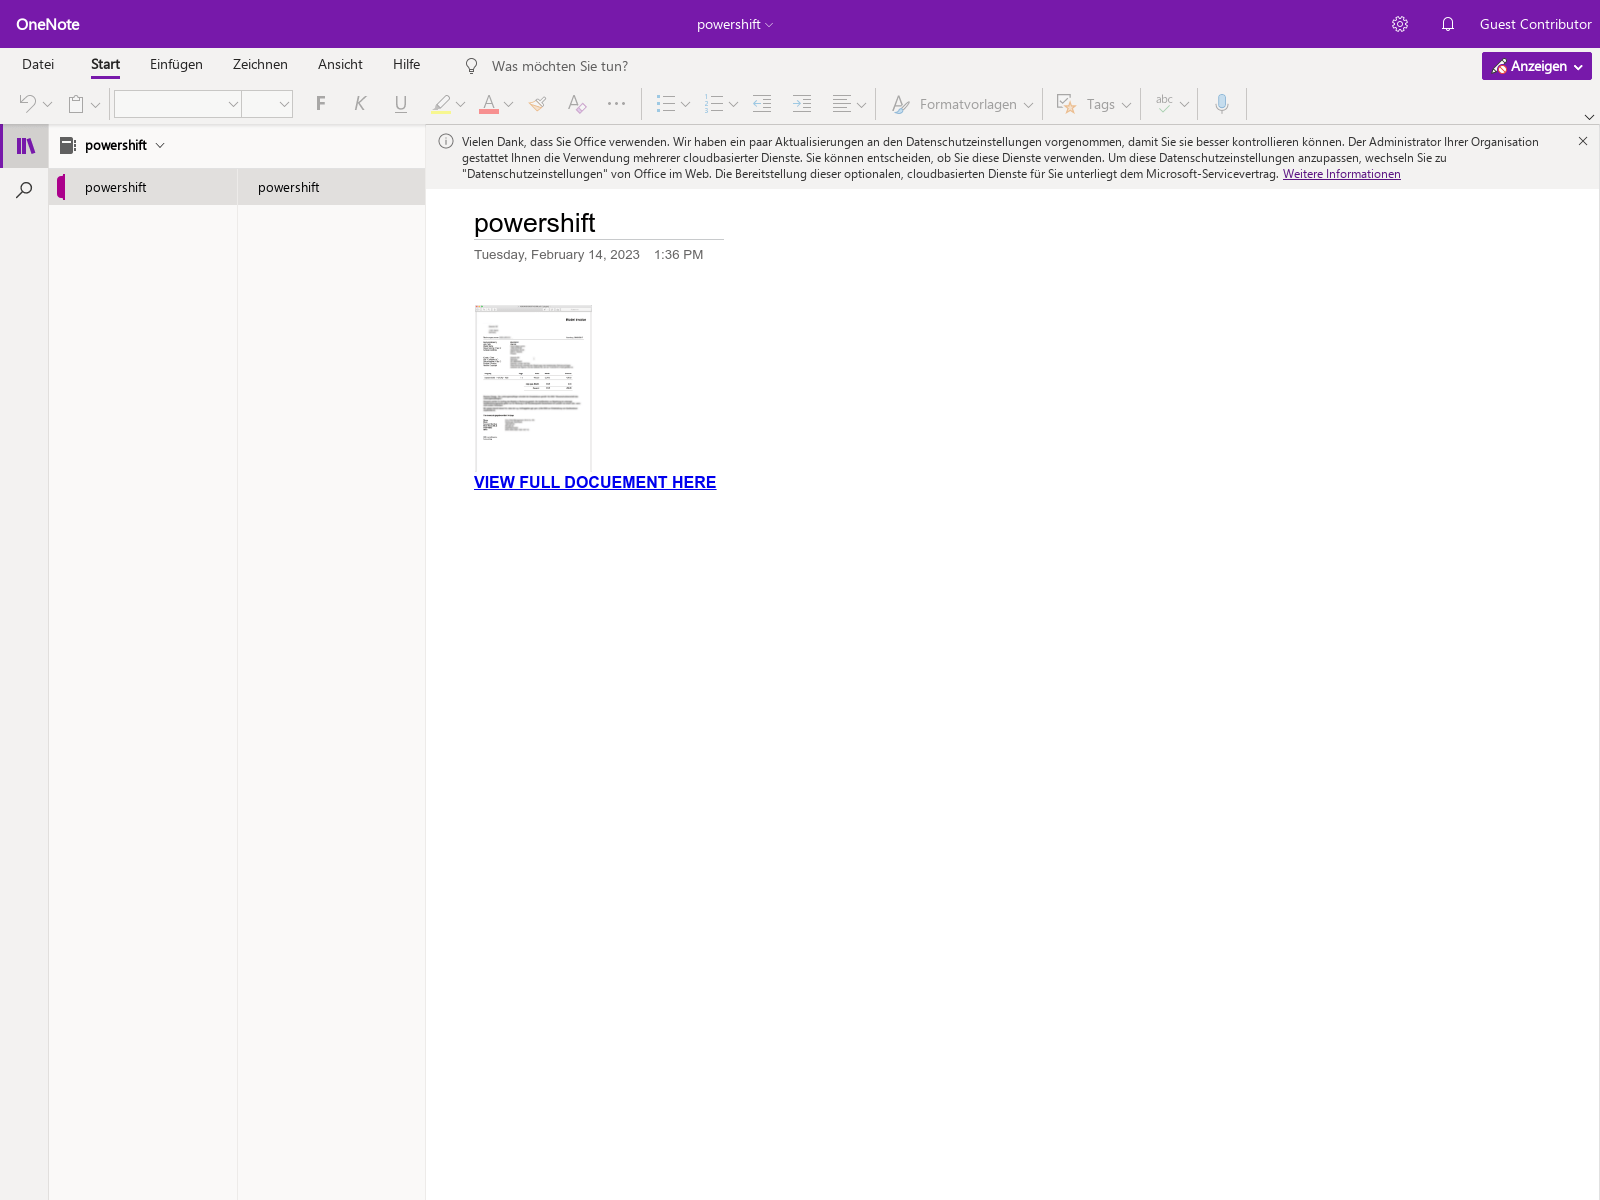This screenshot has height=1200, width=1600.
Task: Click the Dictate microphone icon
Action: click(1222, 103)
